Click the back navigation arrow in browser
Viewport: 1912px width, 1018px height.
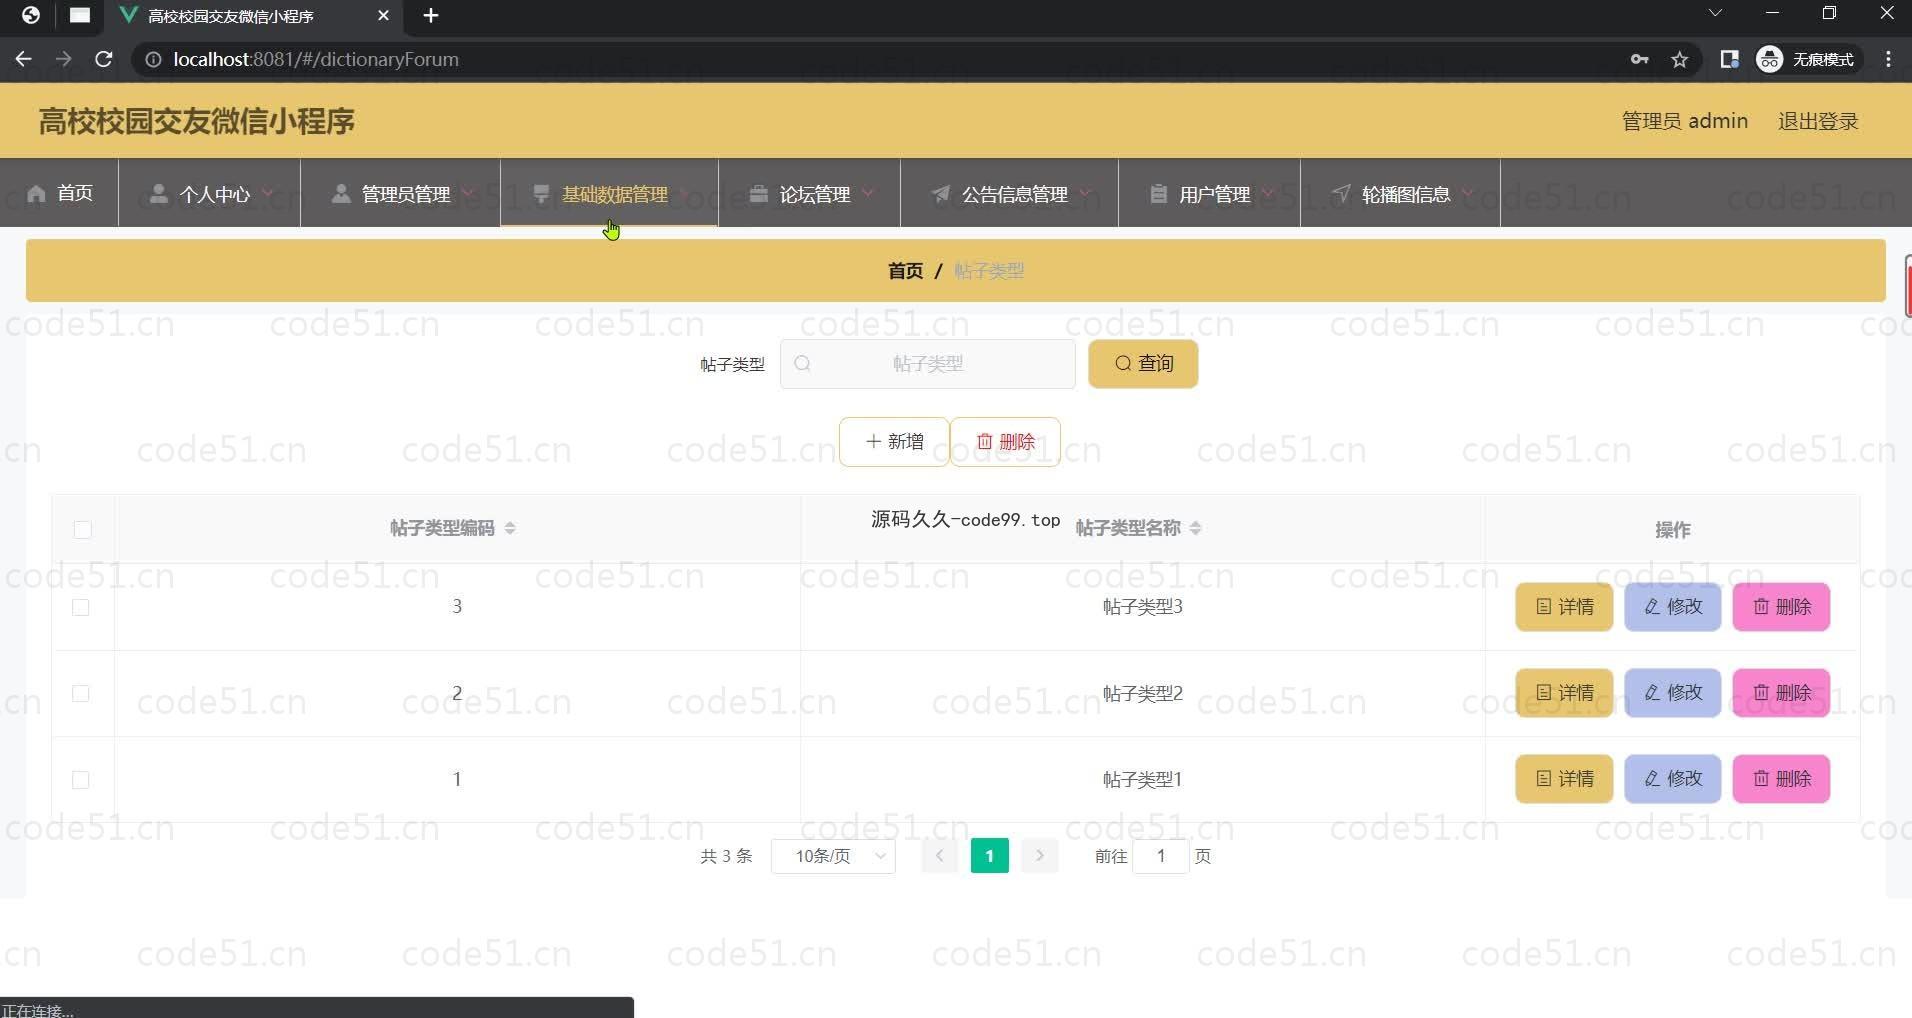[23, 59]
